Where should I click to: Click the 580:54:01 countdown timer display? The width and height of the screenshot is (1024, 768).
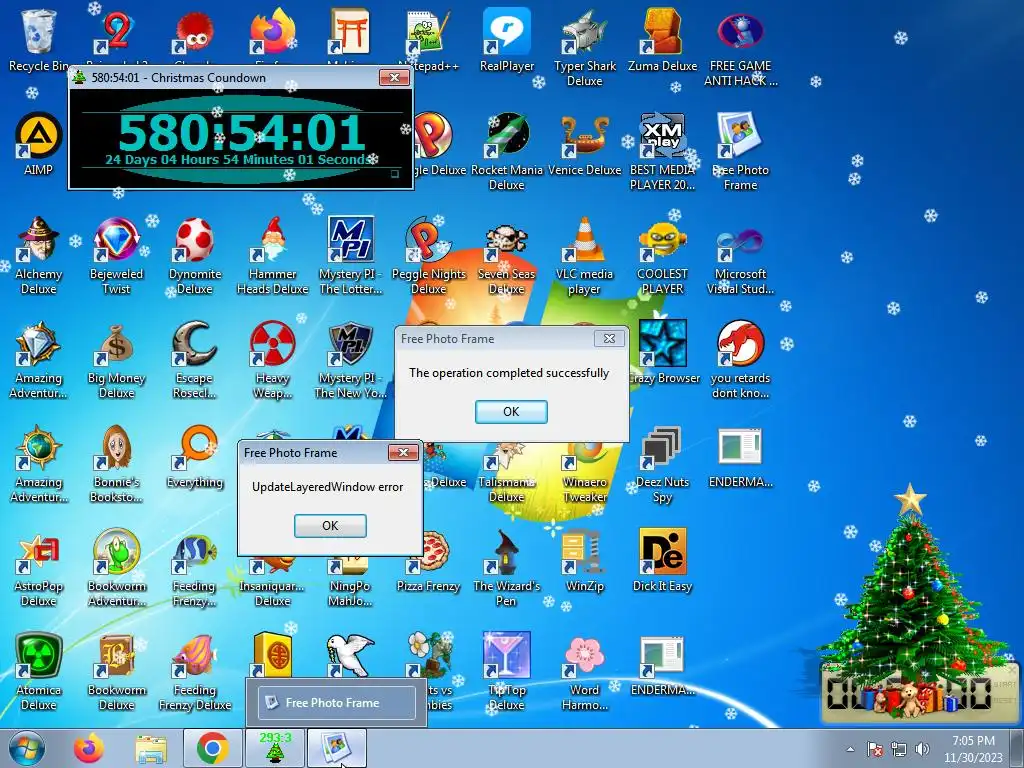point(242,133)
